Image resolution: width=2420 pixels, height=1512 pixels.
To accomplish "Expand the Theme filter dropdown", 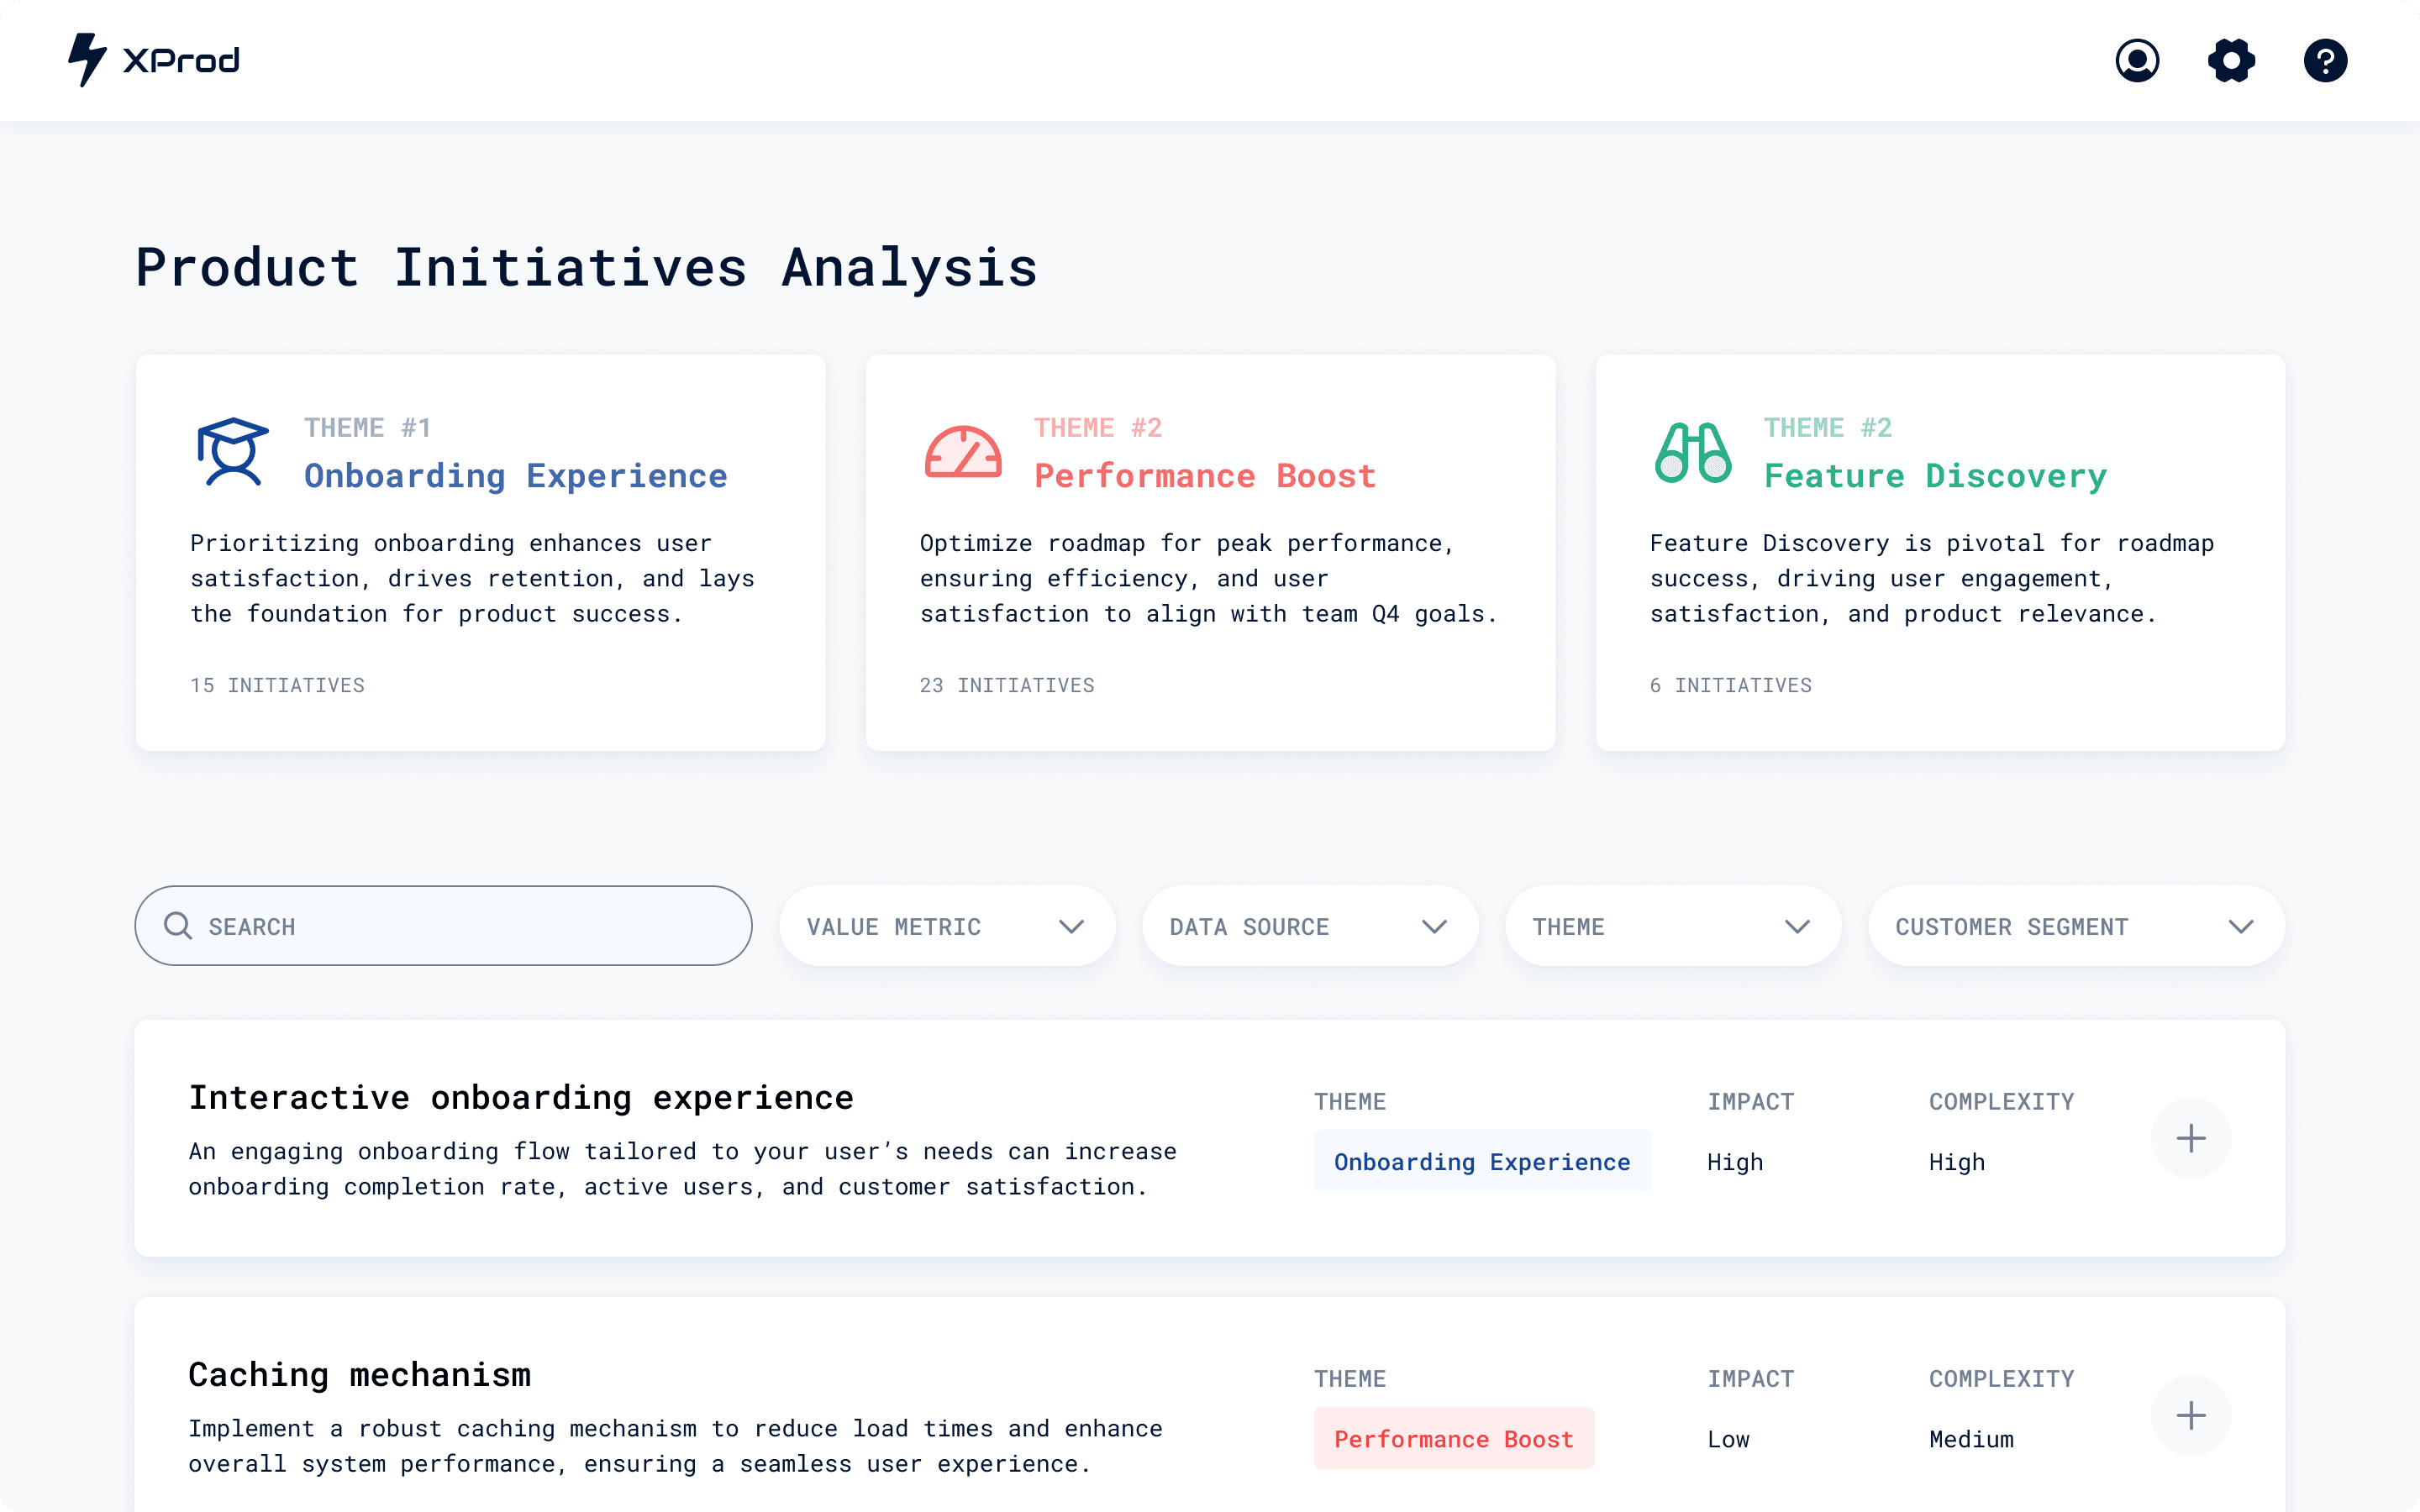I will (x=1673, y=926).
